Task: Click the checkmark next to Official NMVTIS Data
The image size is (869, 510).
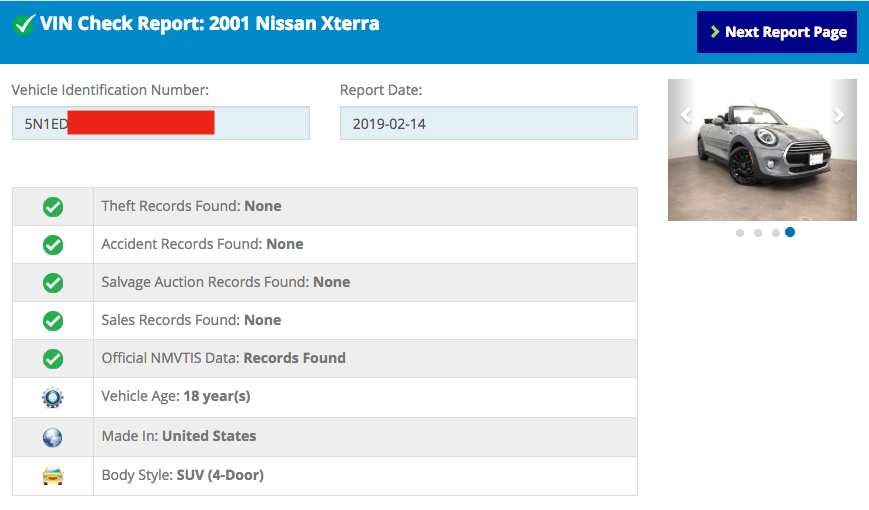Action: point(53,359)
